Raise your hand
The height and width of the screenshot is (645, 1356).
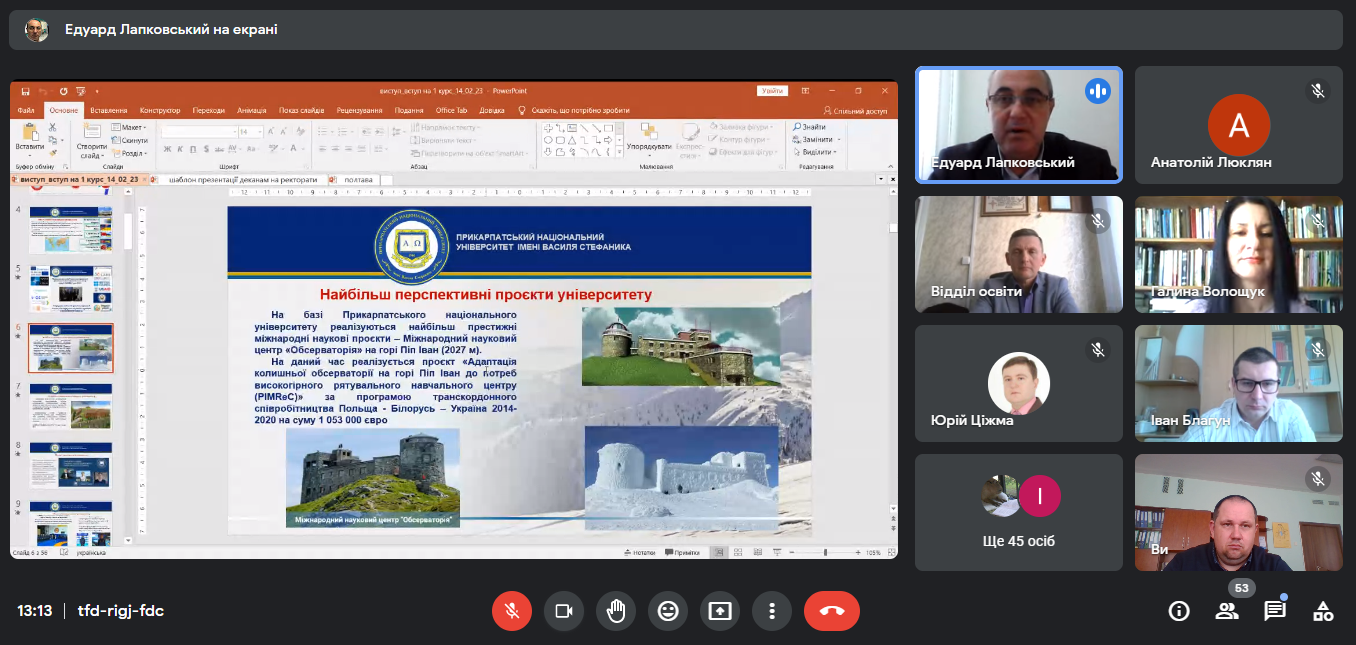pos(615,610)
